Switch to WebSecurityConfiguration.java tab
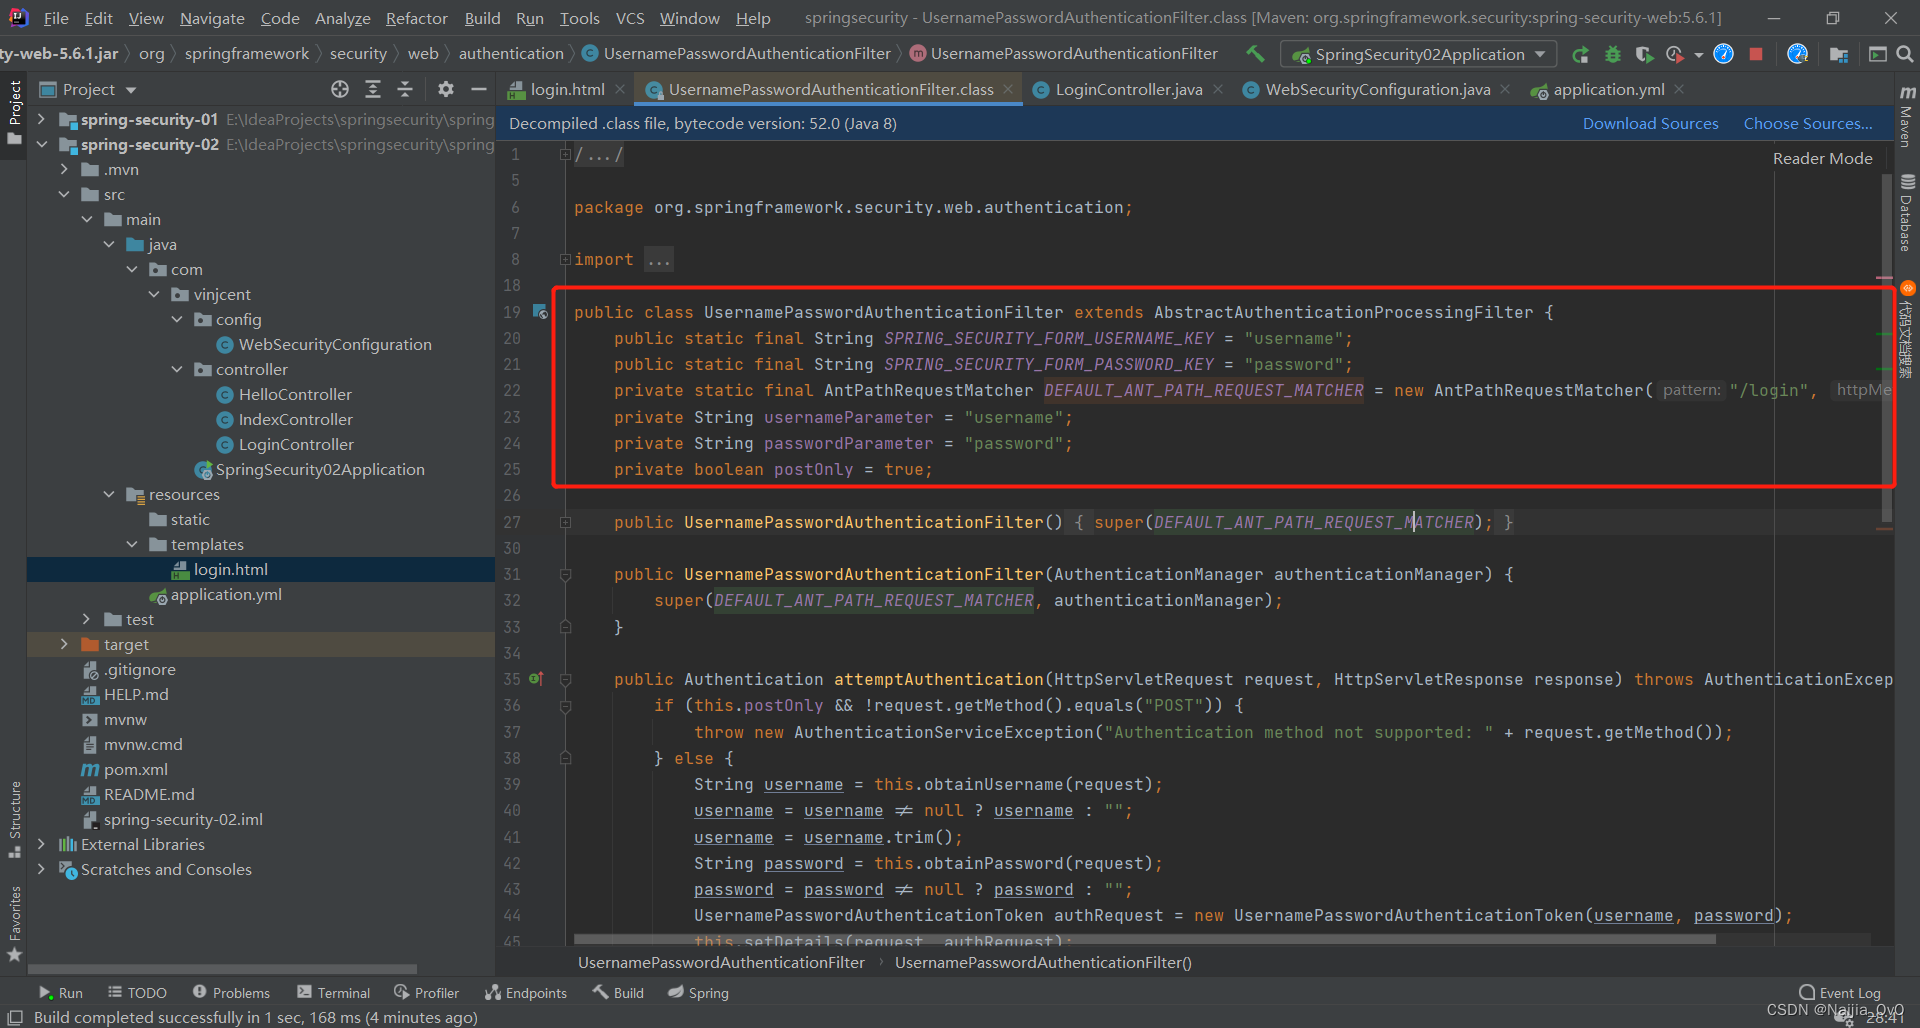This screenshot has width=1920, height=1028. pos(1377,89)
